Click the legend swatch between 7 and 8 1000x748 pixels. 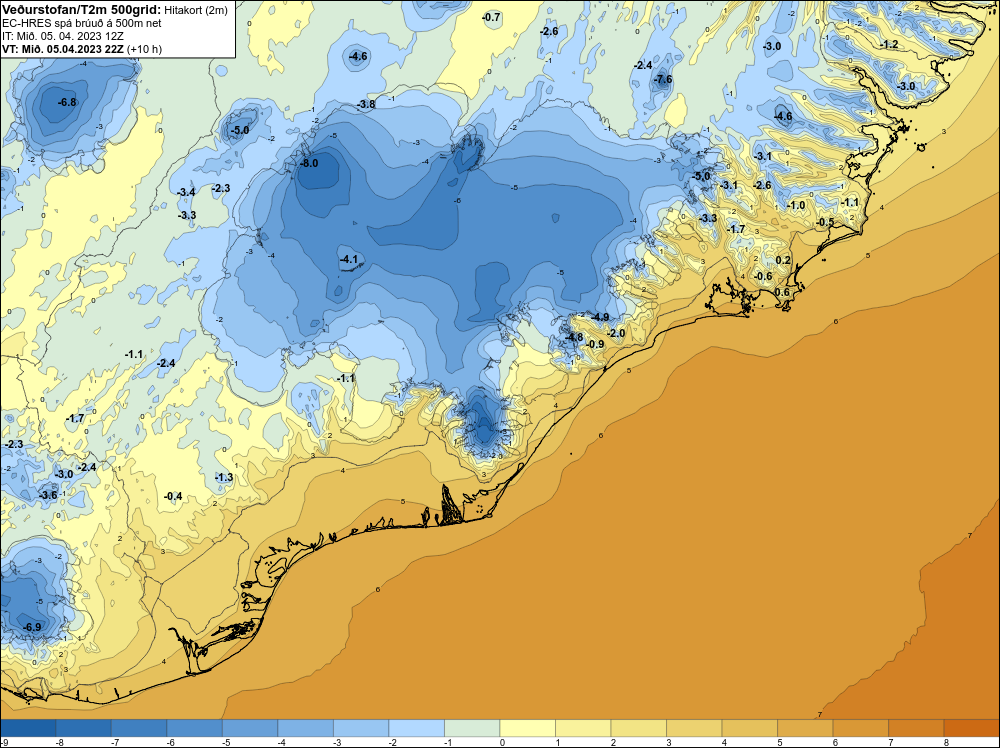[916, 728]
